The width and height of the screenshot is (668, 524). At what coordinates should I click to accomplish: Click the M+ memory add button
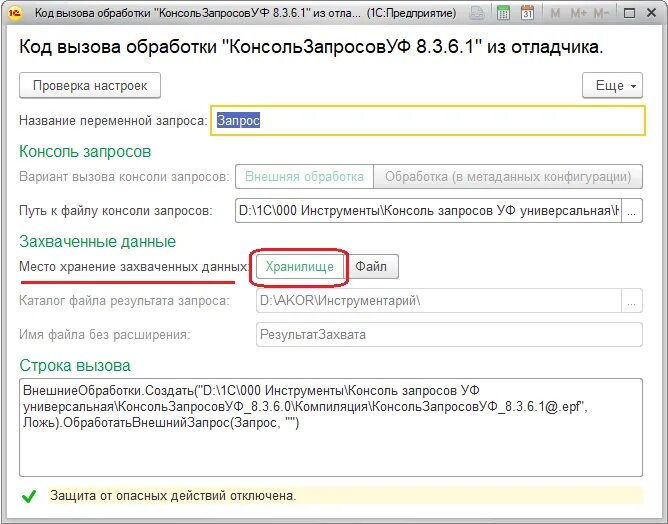579,14
